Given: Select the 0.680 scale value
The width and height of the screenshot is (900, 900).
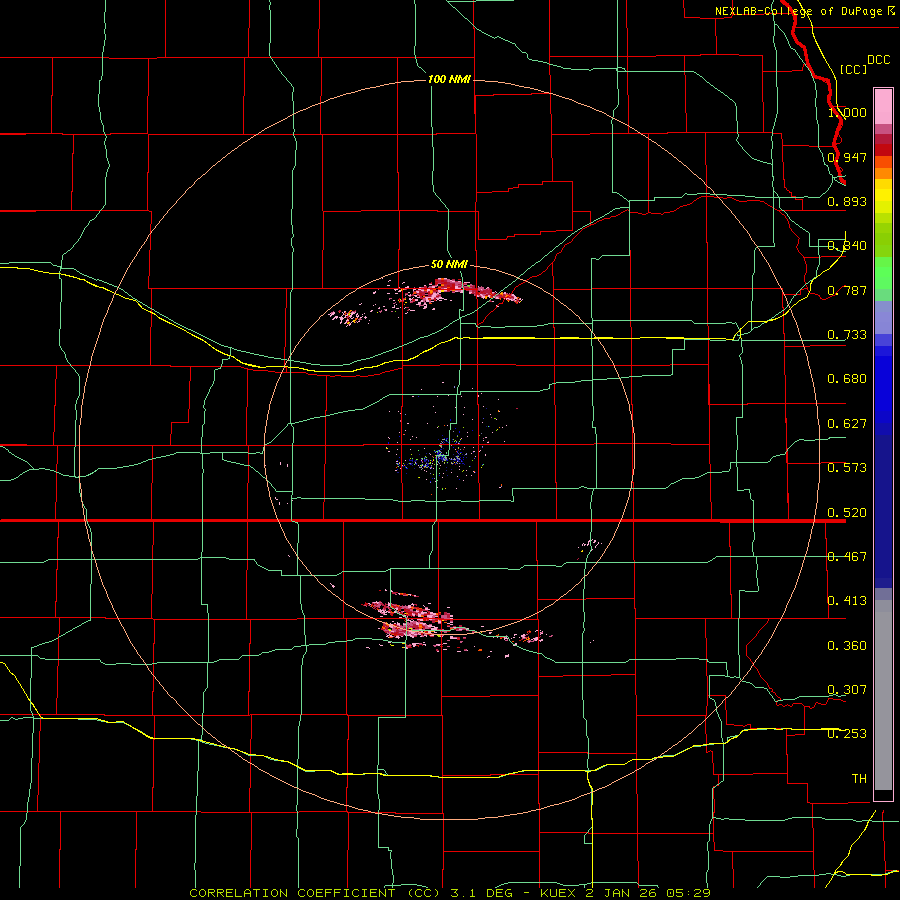Looking at the screenshot, I should point(847,379).
